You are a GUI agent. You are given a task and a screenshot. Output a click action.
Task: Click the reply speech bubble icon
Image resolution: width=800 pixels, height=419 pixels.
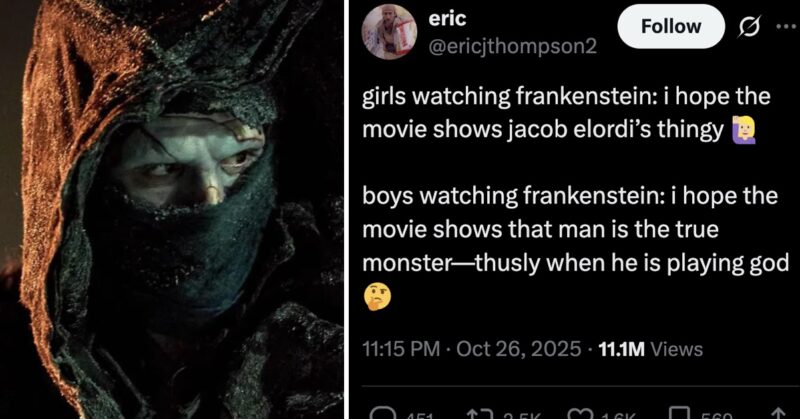[x=380, y=414]
